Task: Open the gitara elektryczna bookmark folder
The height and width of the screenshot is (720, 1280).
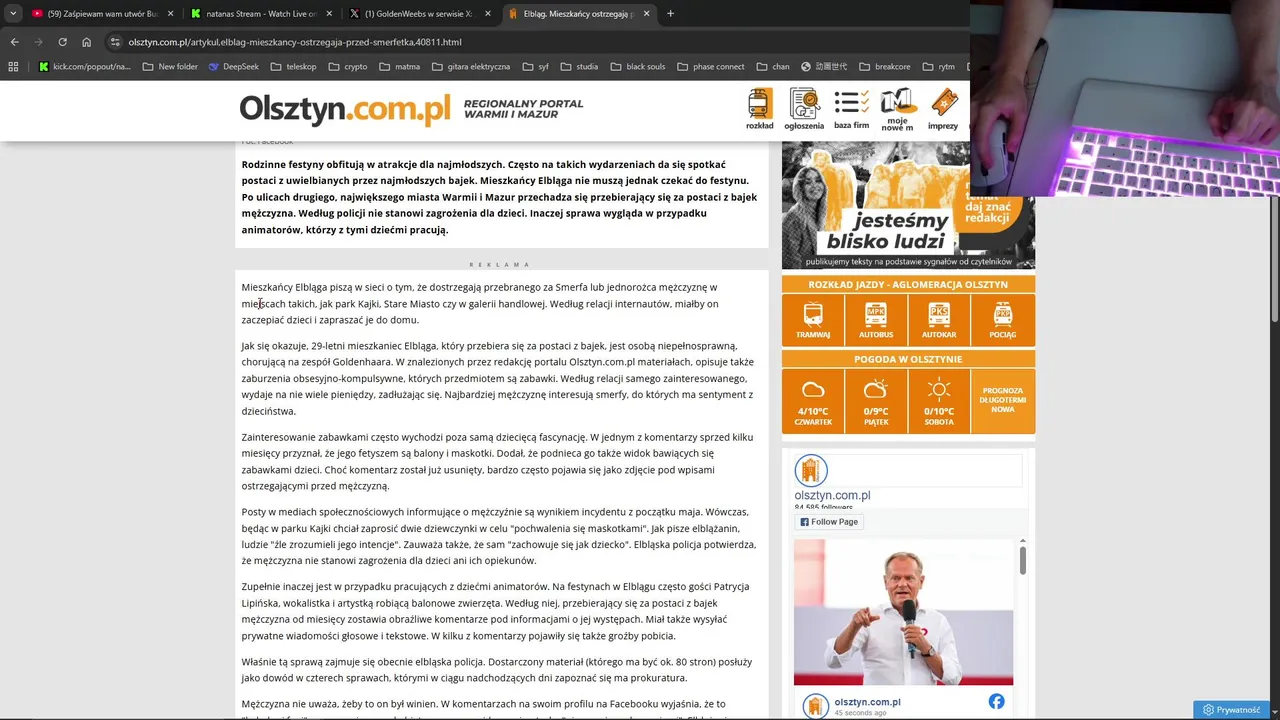Action: (x=471, y=67)
